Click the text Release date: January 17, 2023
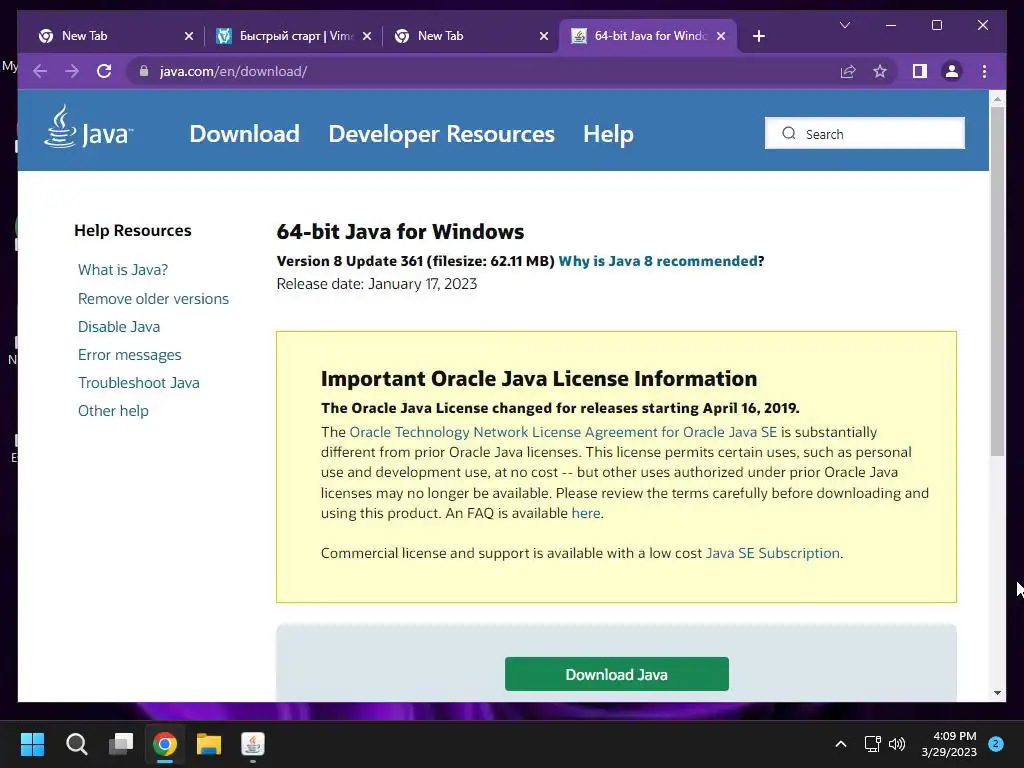Screen dimensions: 1024x768 pos(377,284)
